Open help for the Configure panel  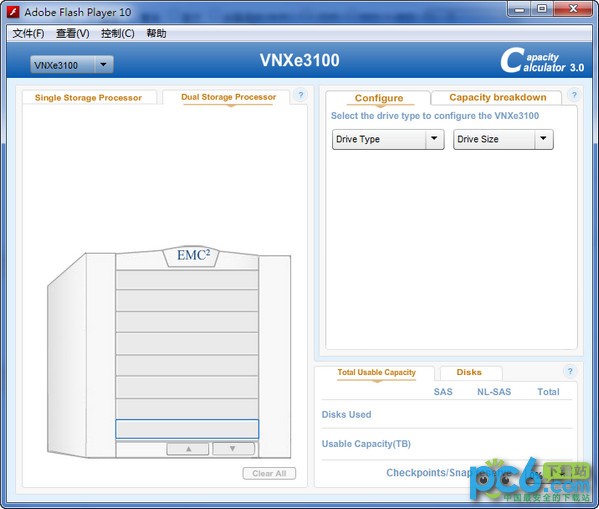[x=574, y=95]
